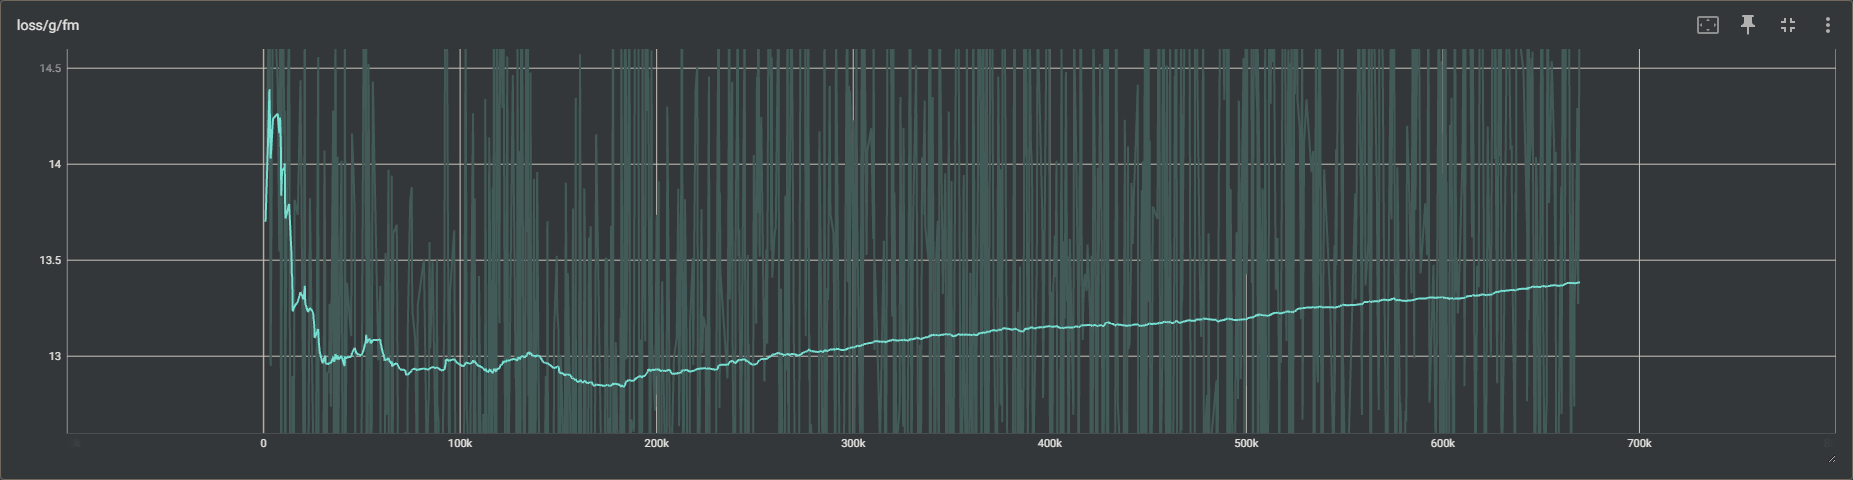The height and width of the screenshot is (480, 1853).
Task: Click the 300k x-axis label
Action: [x=853, y=443]
